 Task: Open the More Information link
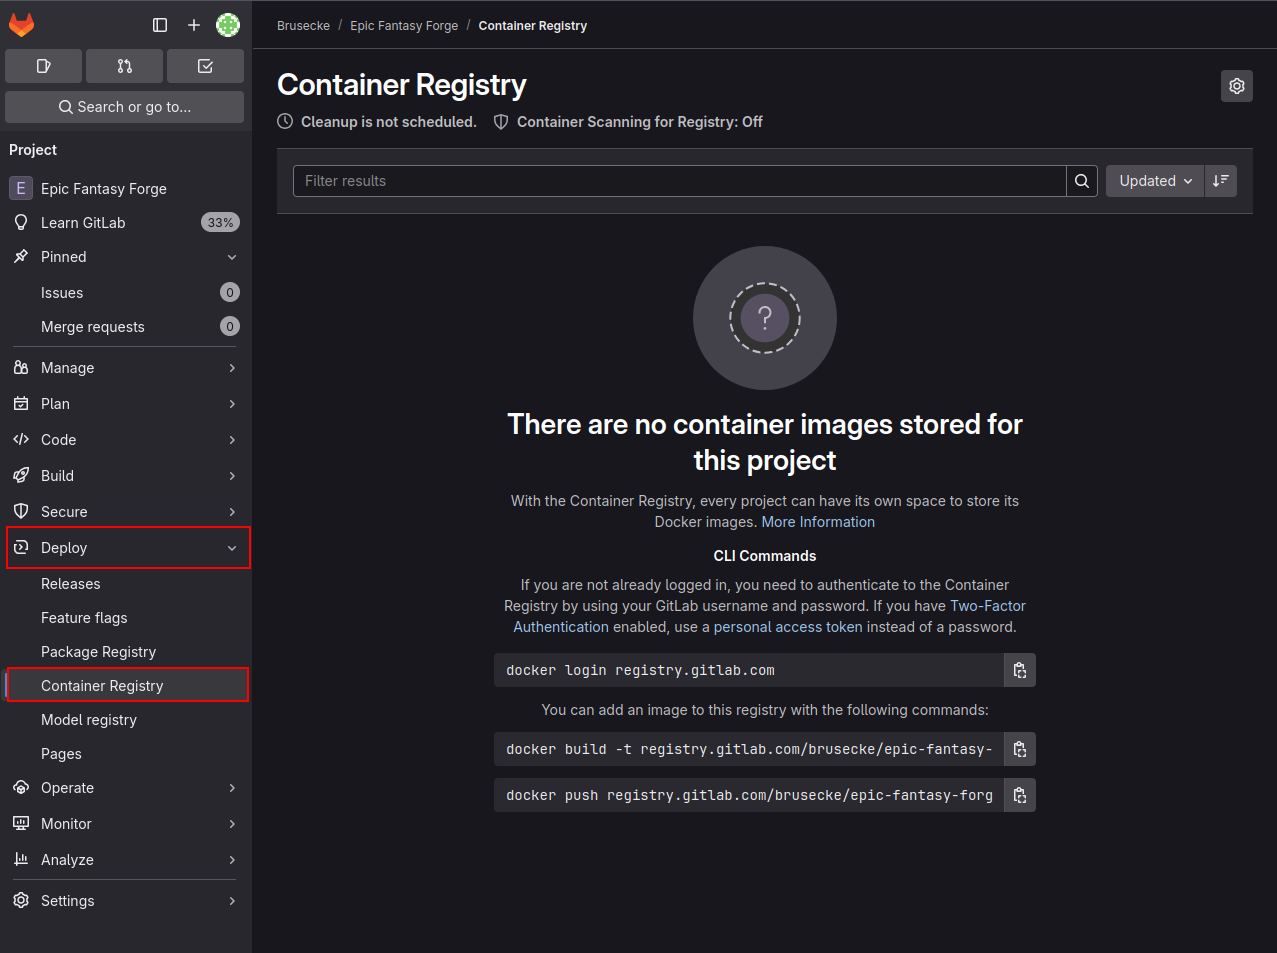point(818,522)
